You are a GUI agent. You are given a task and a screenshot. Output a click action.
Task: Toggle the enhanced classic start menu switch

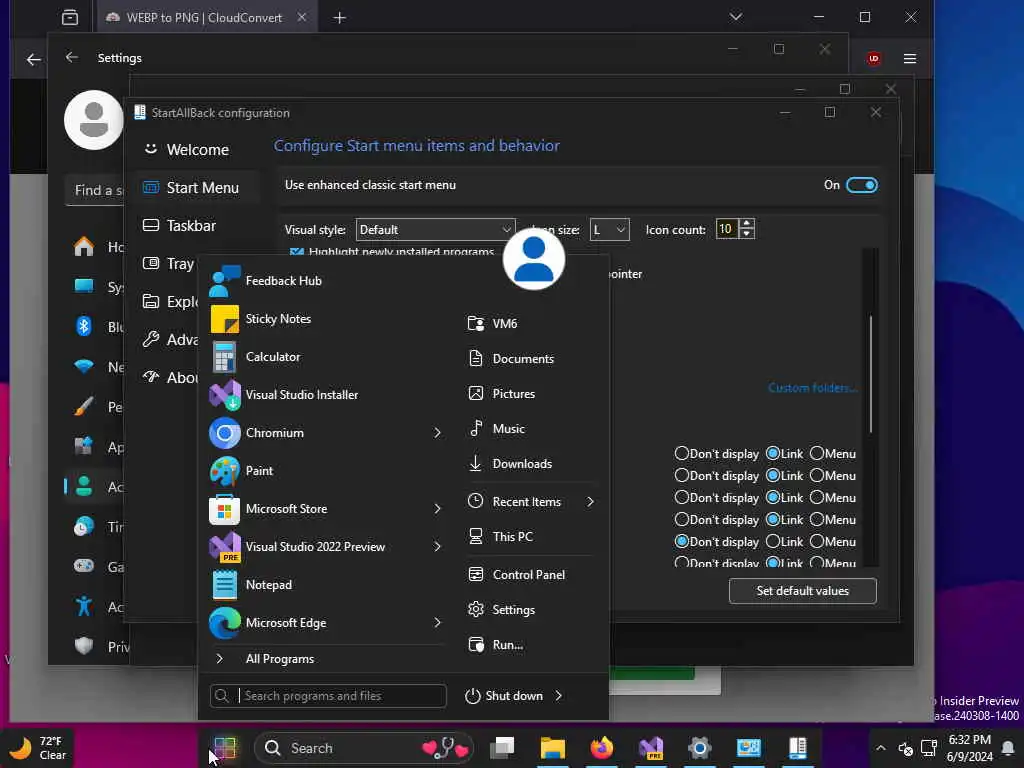[x=861, y=185]
